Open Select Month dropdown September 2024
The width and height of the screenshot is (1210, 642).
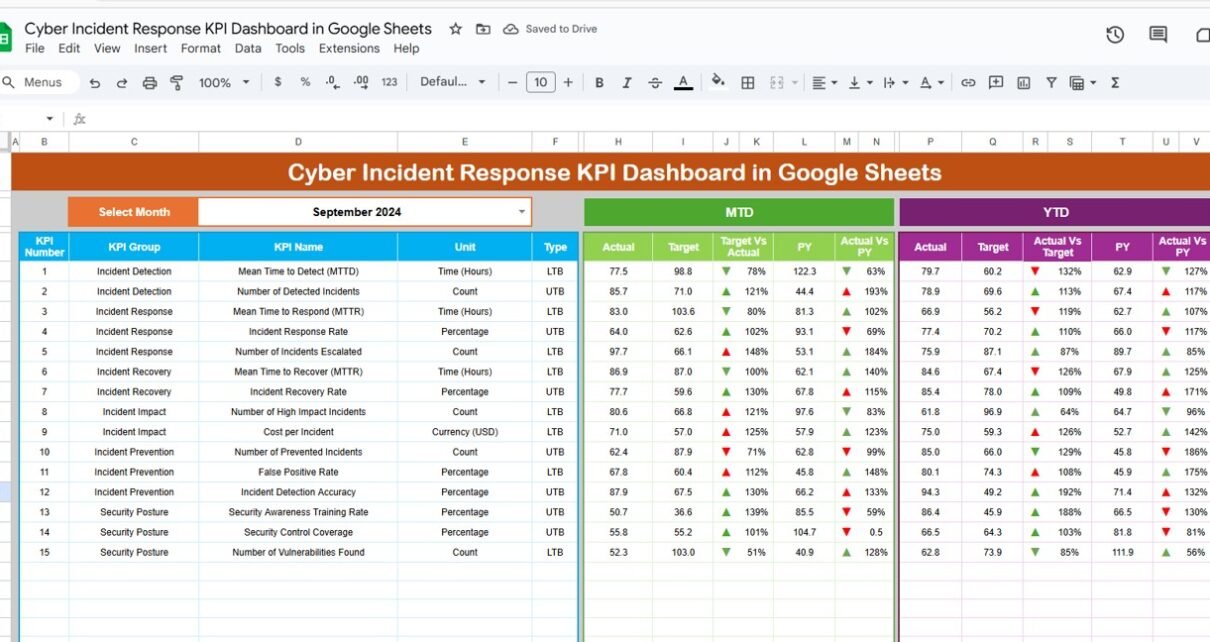pos(365,212)
